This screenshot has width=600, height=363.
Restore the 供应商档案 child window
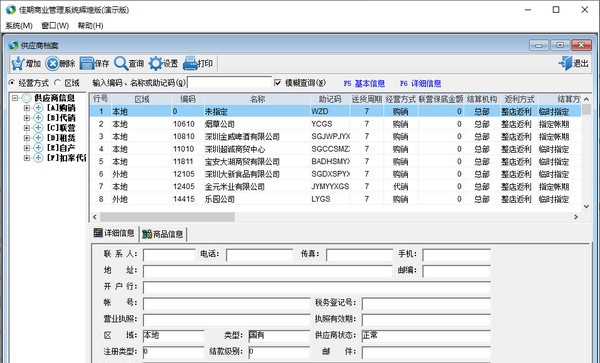[560, 45]
